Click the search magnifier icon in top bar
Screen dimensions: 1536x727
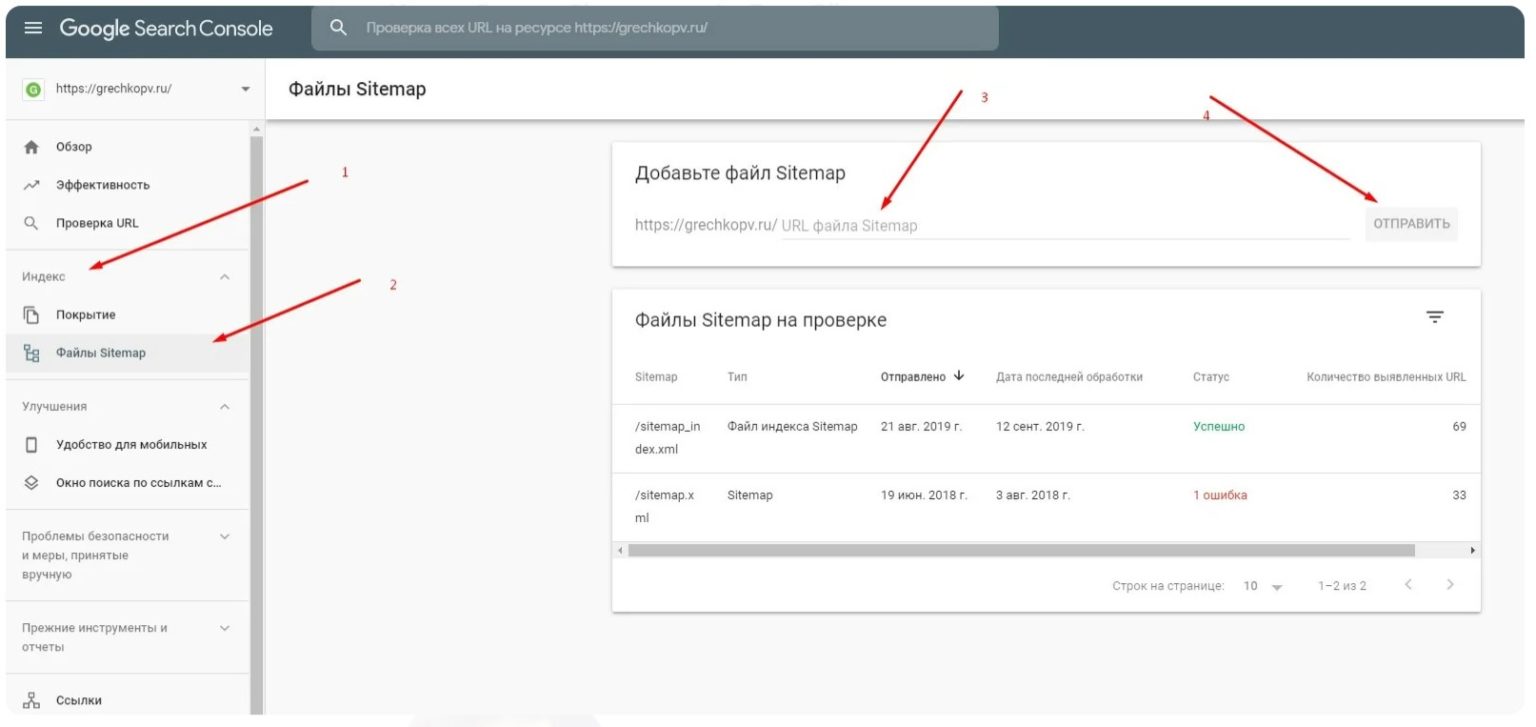coord(339,28)
